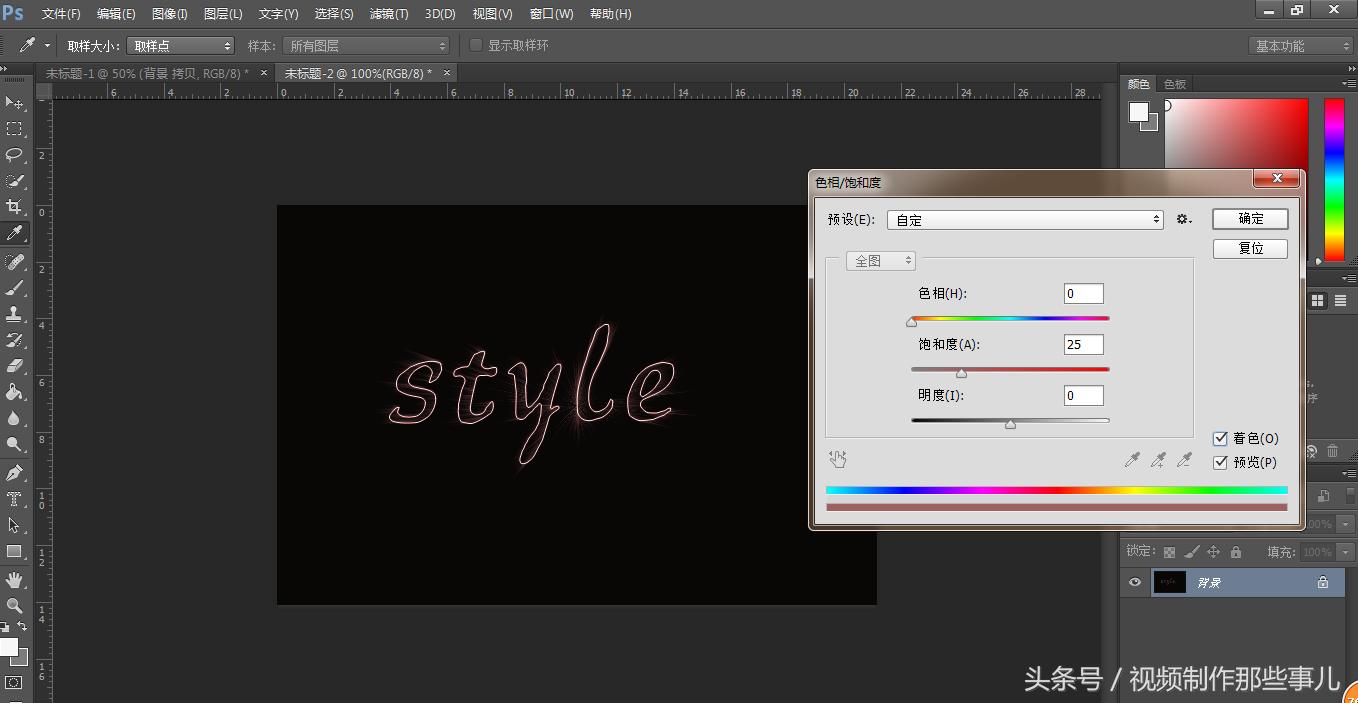Select the Move tool
The image size is (1358, 703).
pos(14,103)
